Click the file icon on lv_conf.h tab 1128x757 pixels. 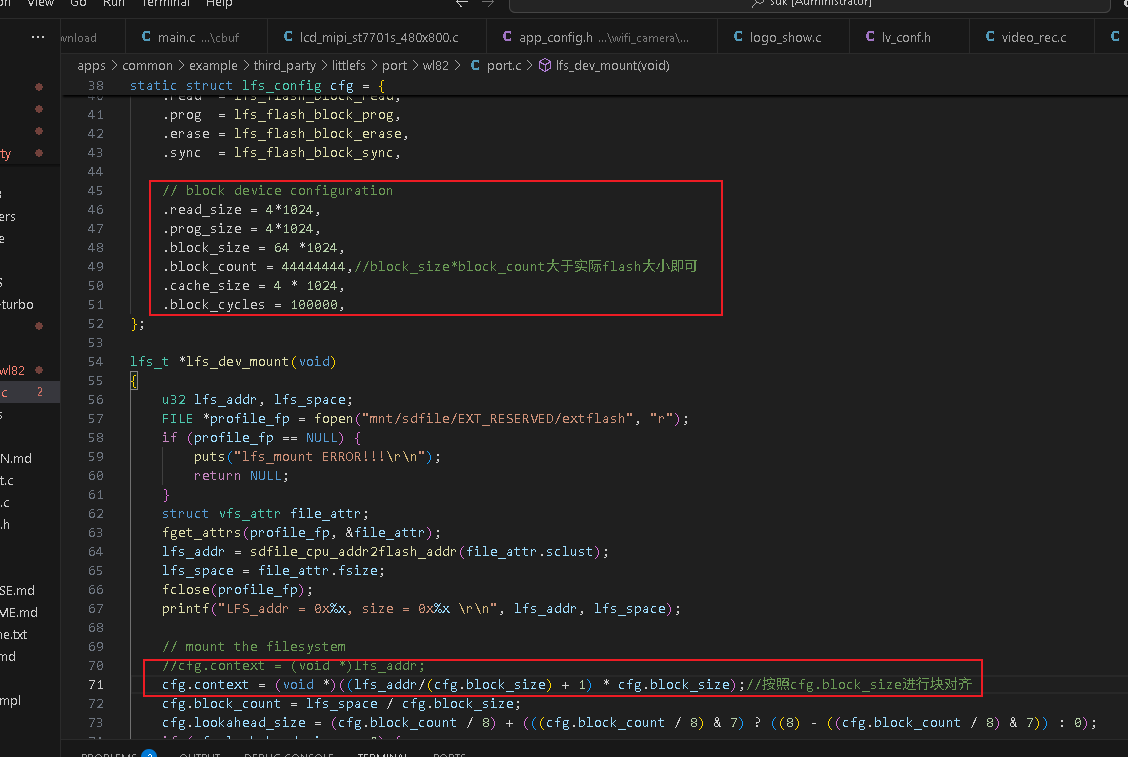(x=870, y=37)
